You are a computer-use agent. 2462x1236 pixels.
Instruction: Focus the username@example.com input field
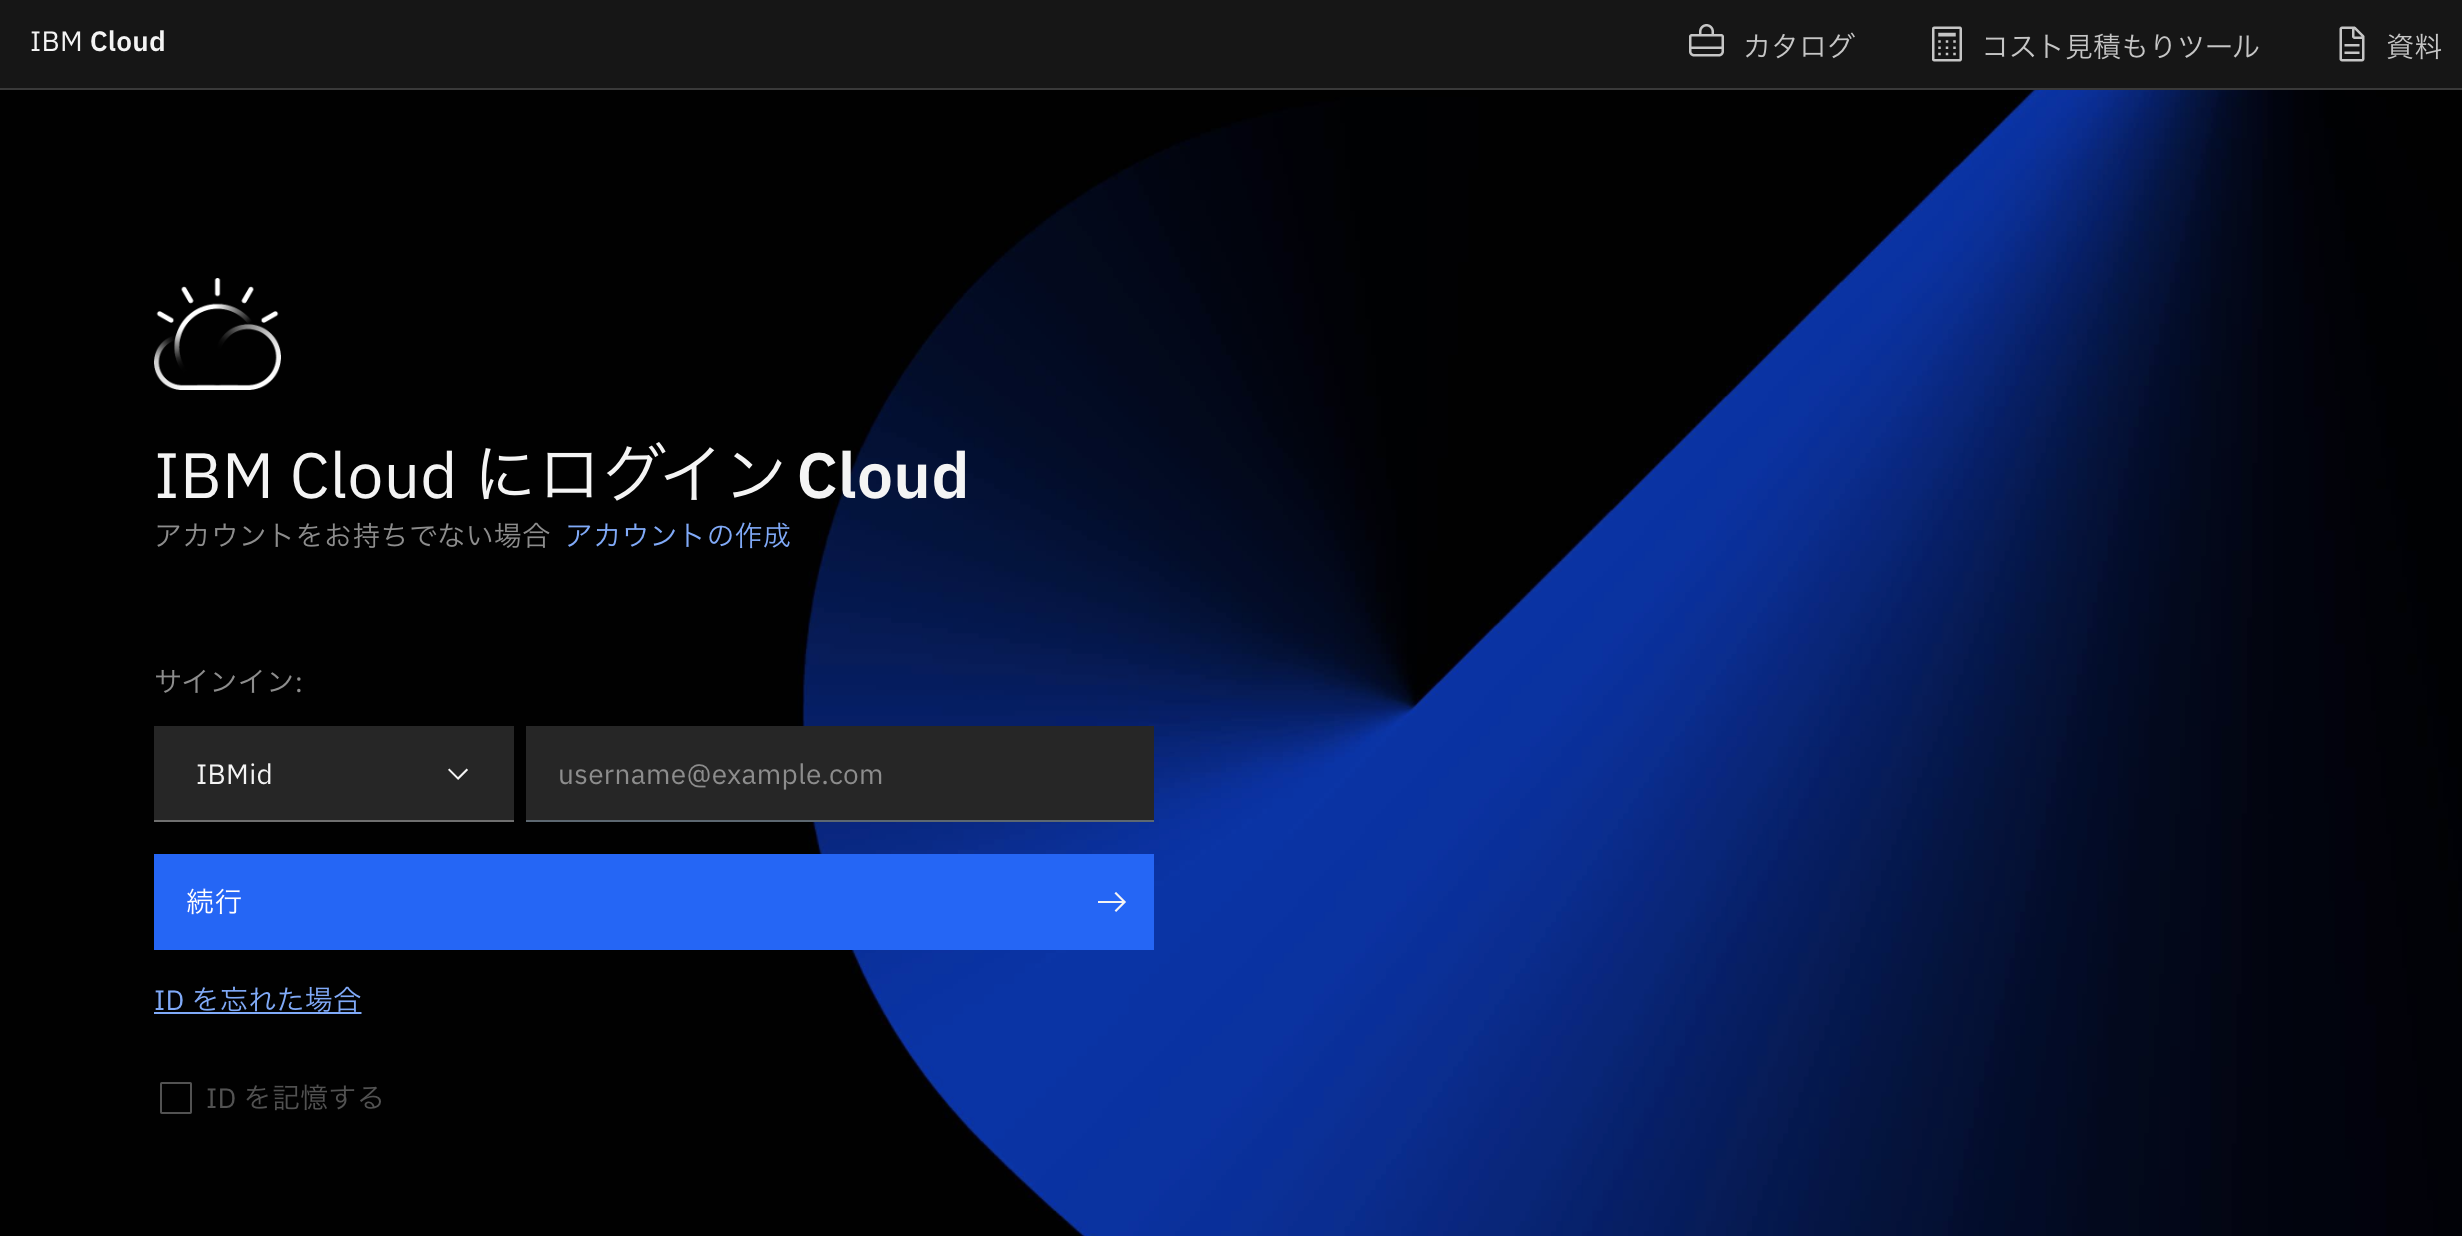tap(839, 774)
